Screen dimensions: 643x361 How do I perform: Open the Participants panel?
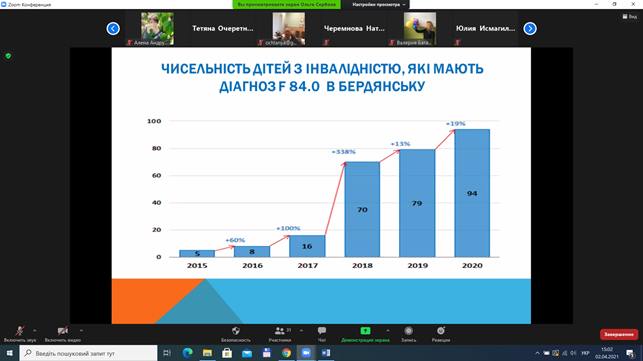pos(280,331)
